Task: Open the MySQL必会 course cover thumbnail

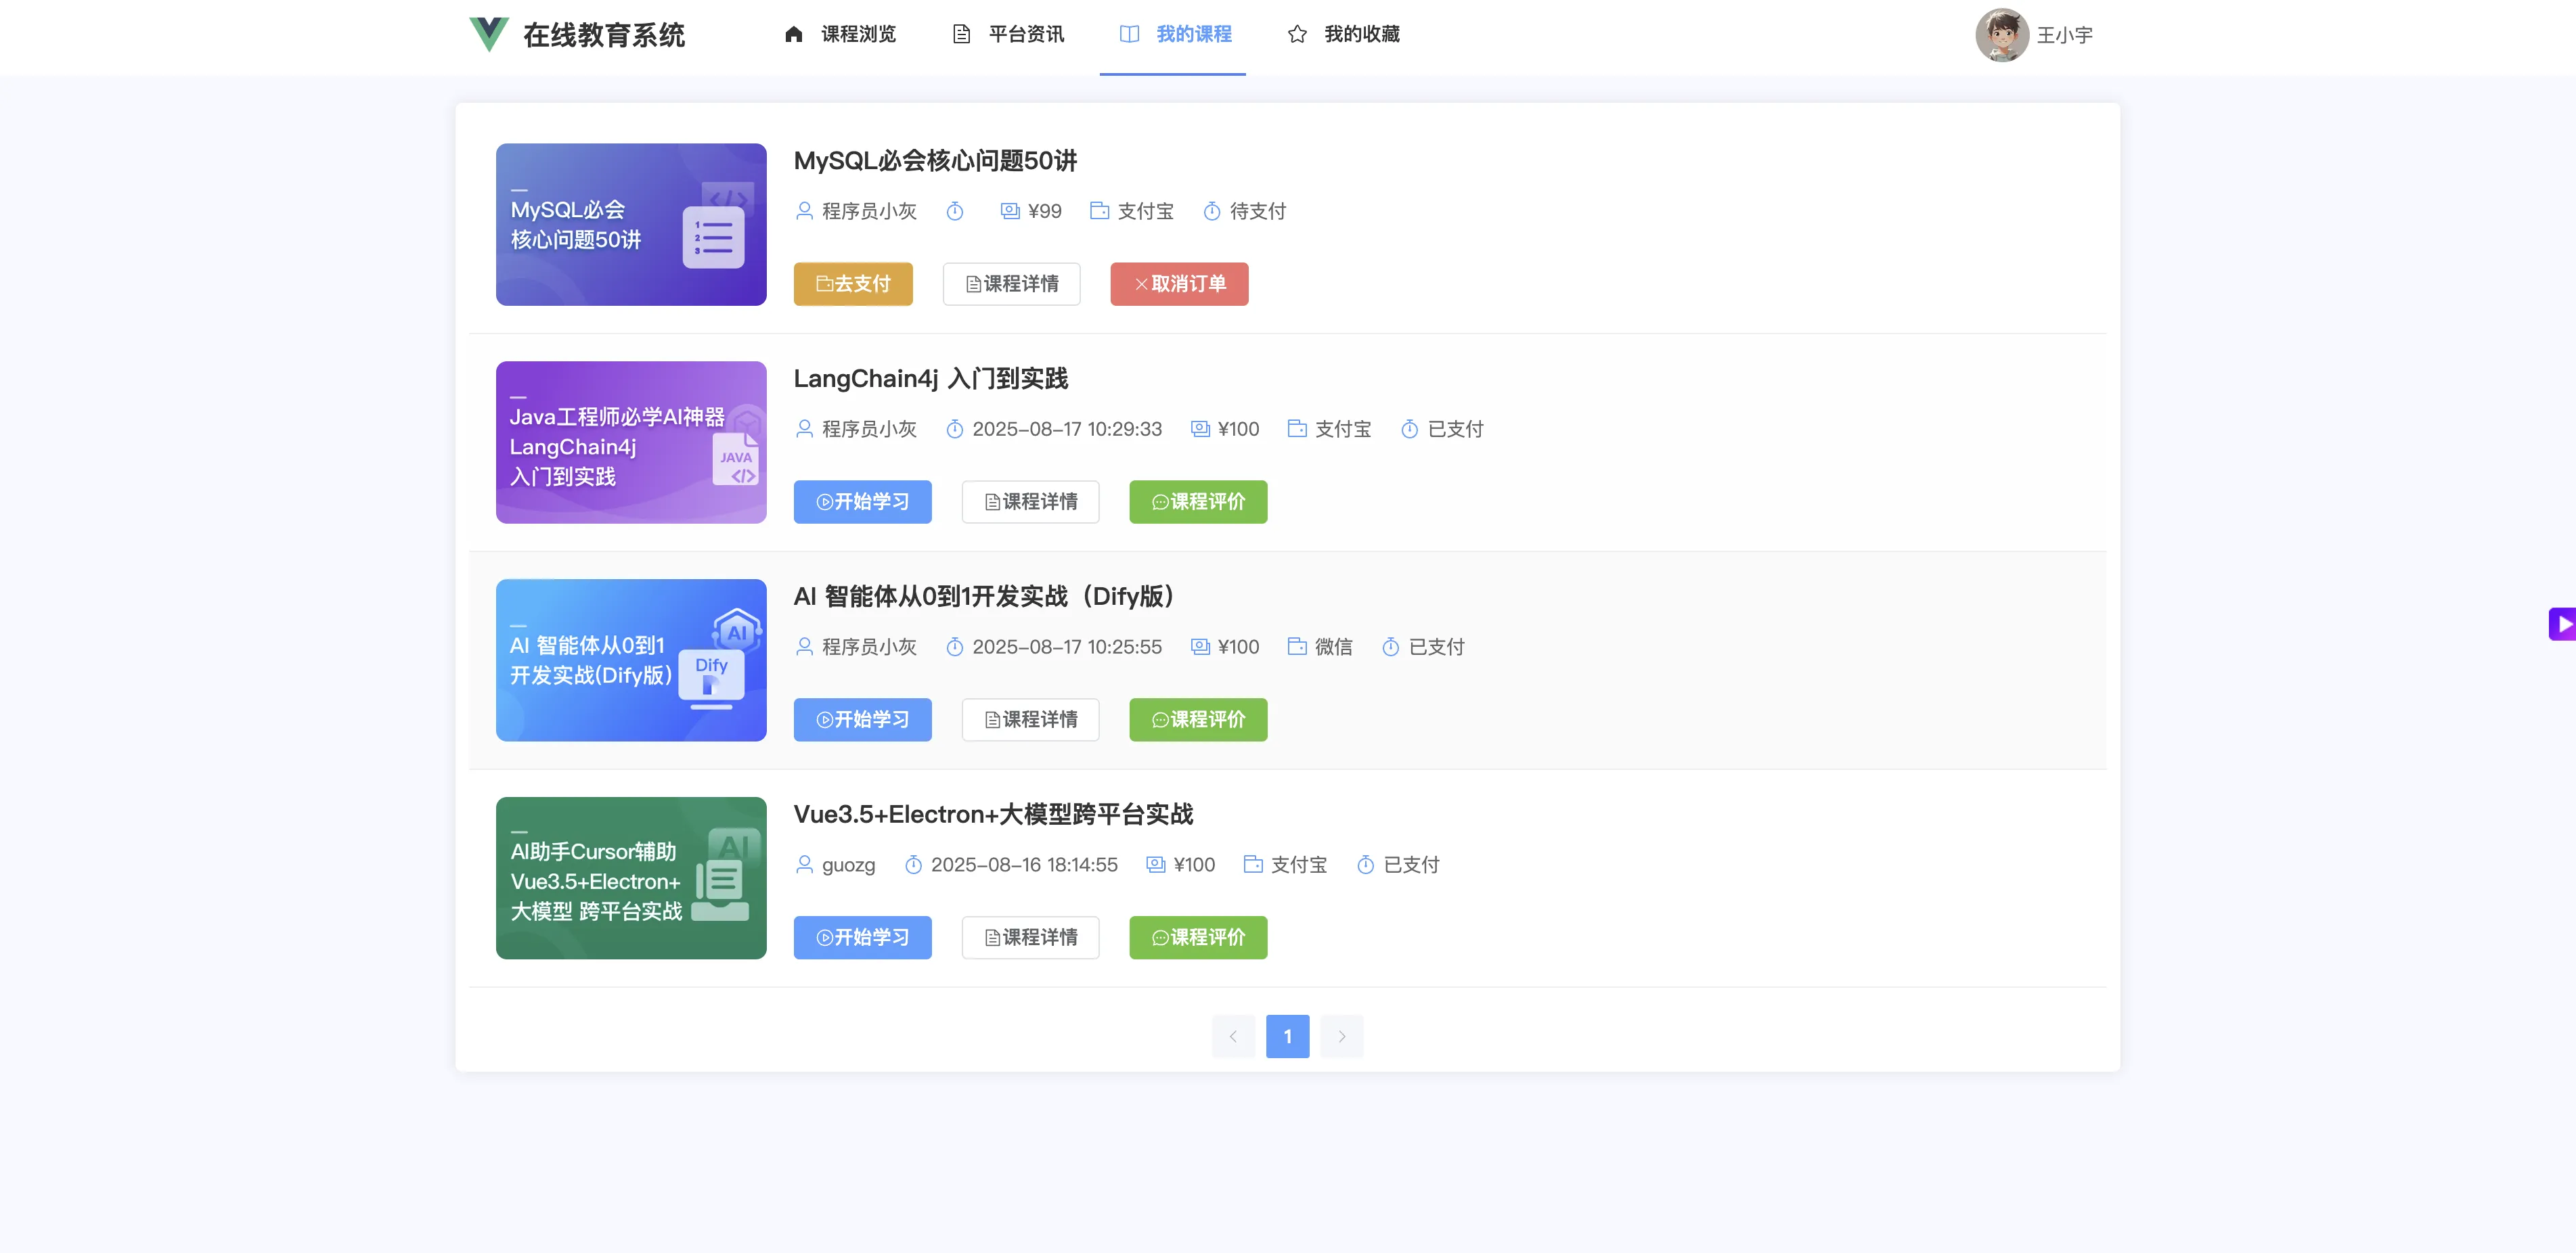Action: pyautogui.click(x=631, y=225)
